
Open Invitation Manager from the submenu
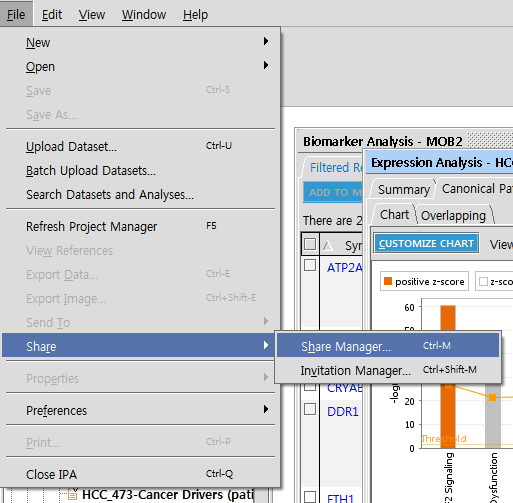388,370
